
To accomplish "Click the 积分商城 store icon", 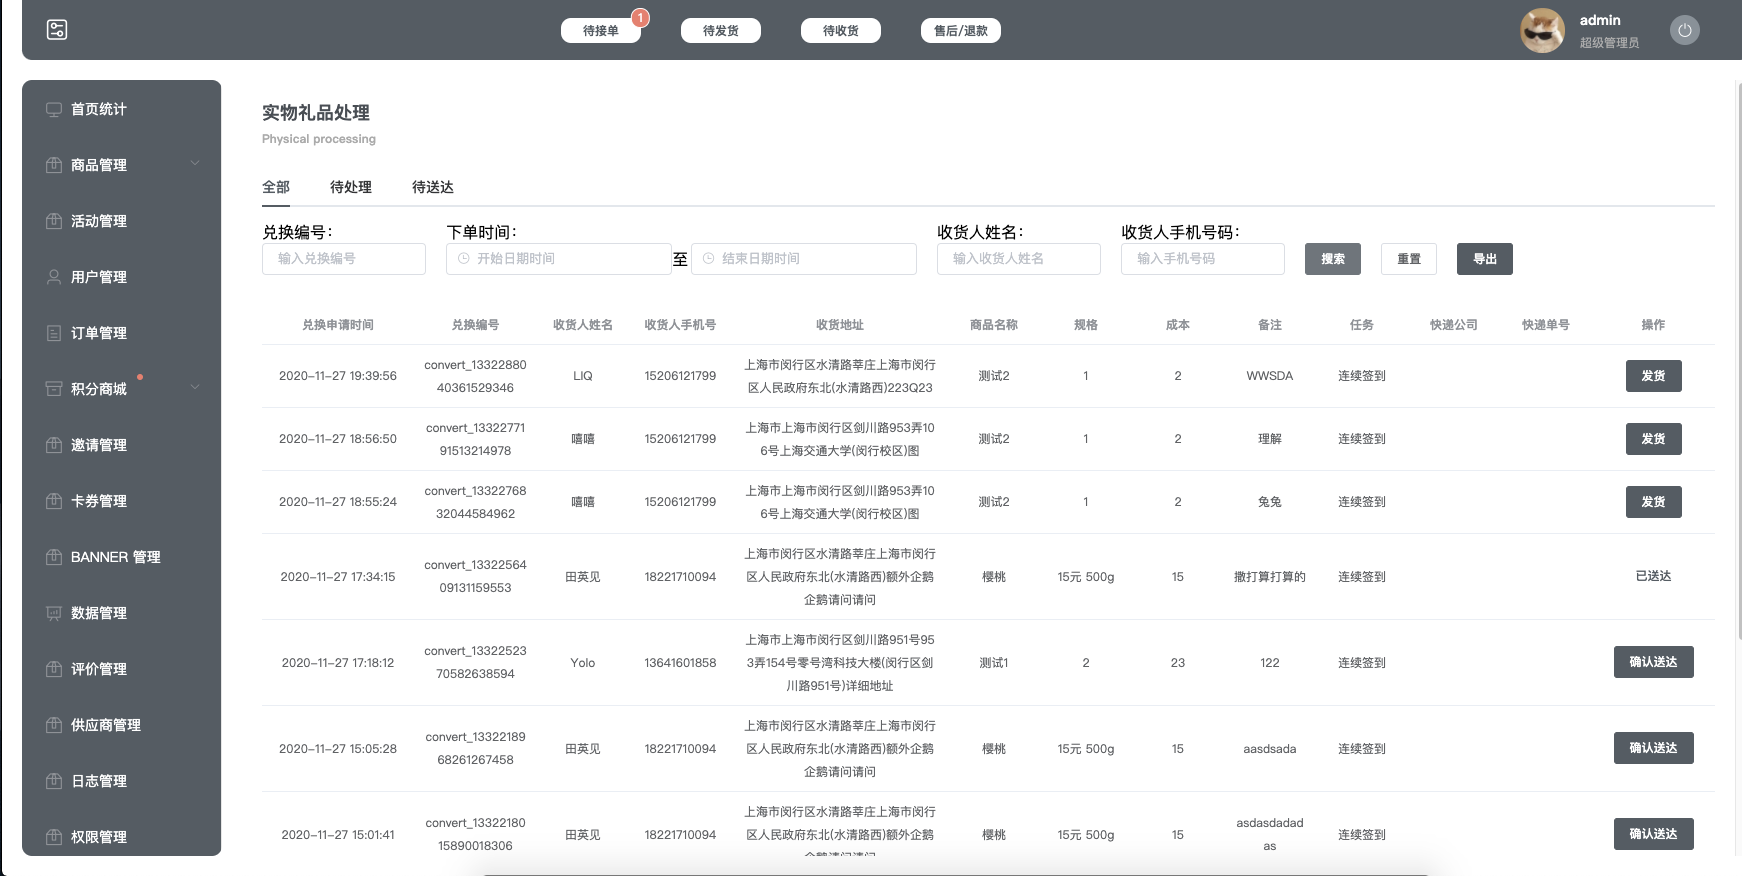I will pos(54,389).
